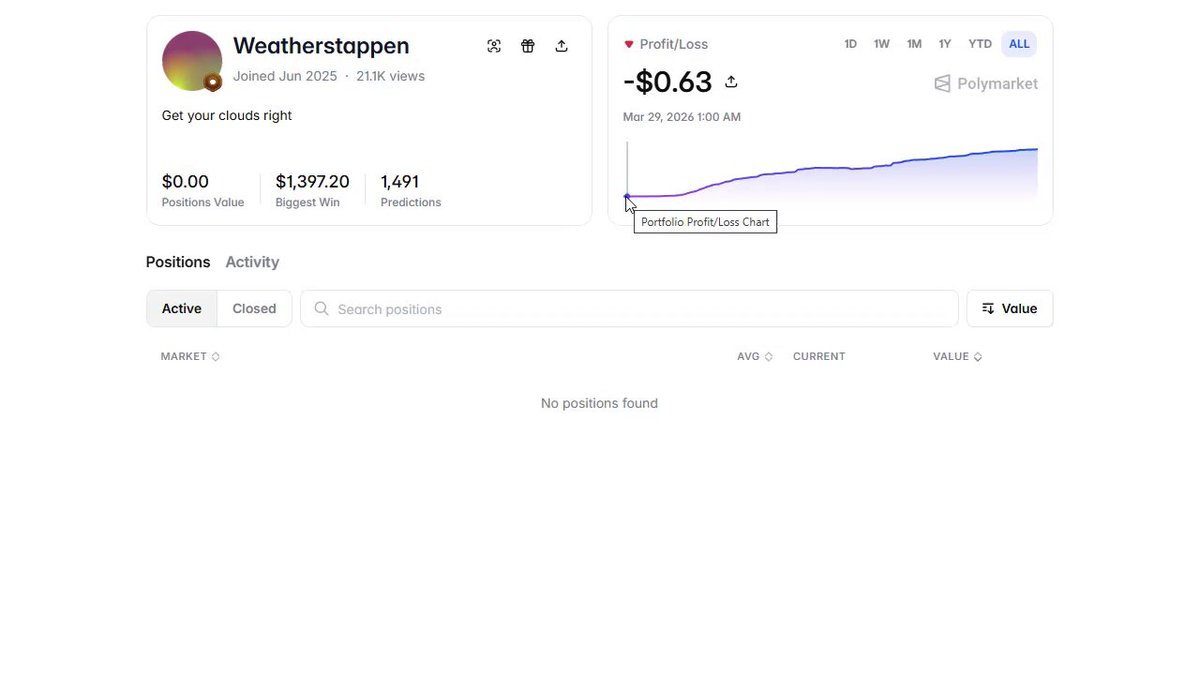Sort by the AVG column header
This screenshot has height=675, width=1200.
(x=755, y=356)
